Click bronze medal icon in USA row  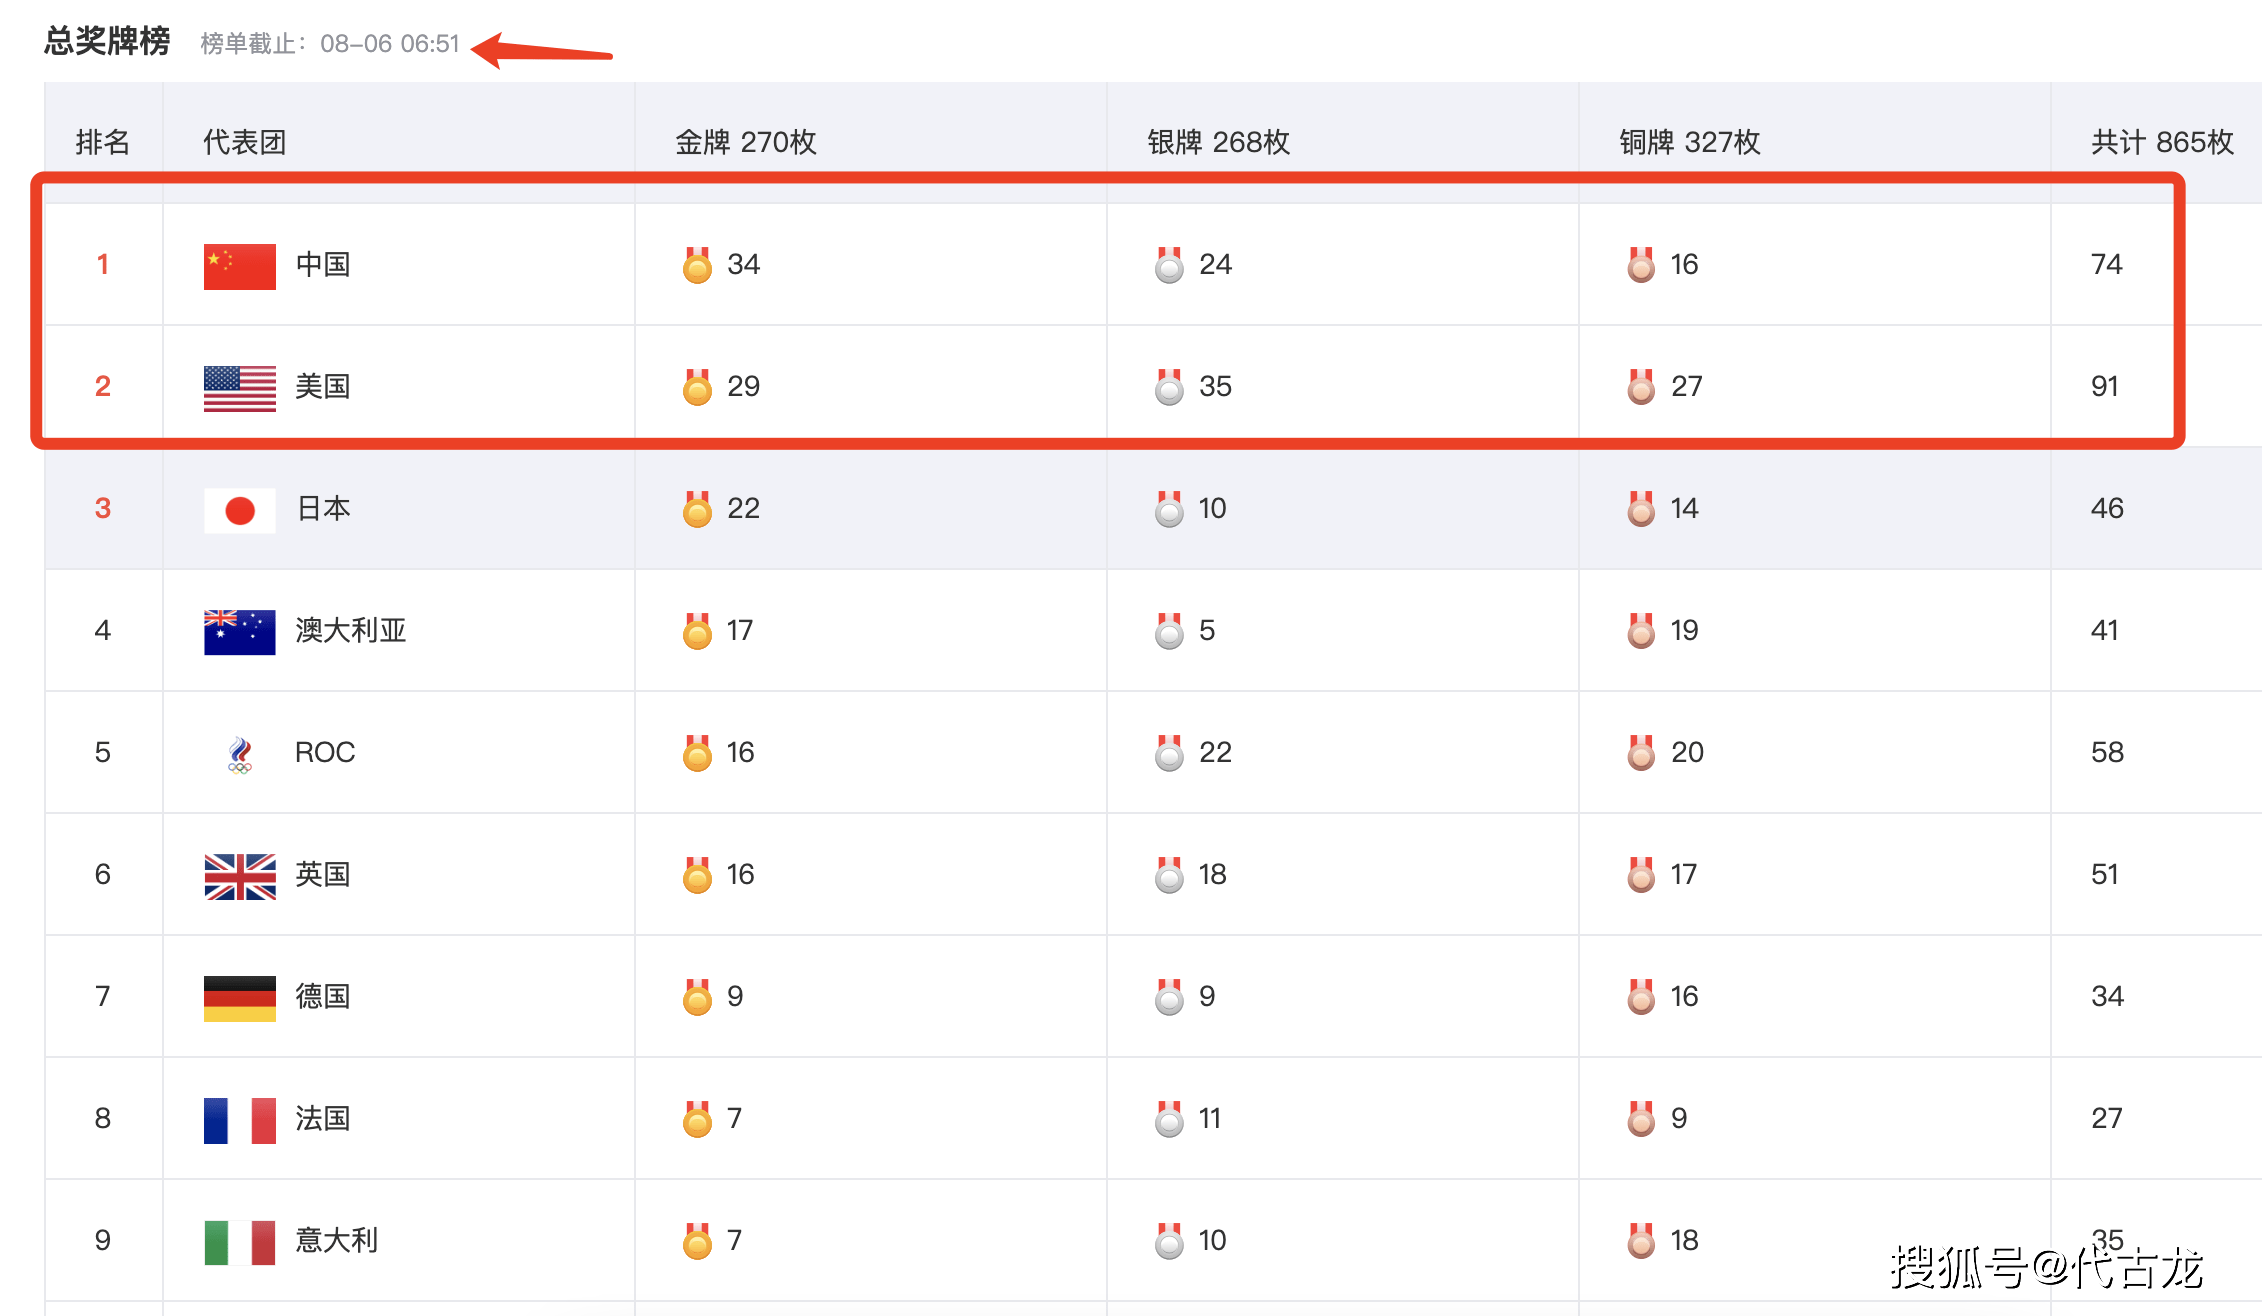pos(1641,387)
